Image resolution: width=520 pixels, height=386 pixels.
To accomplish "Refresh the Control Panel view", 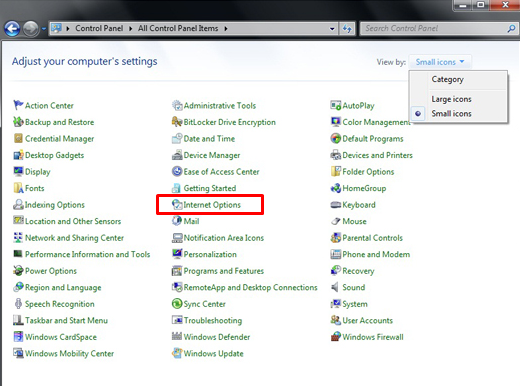I will tap(347, 29).
